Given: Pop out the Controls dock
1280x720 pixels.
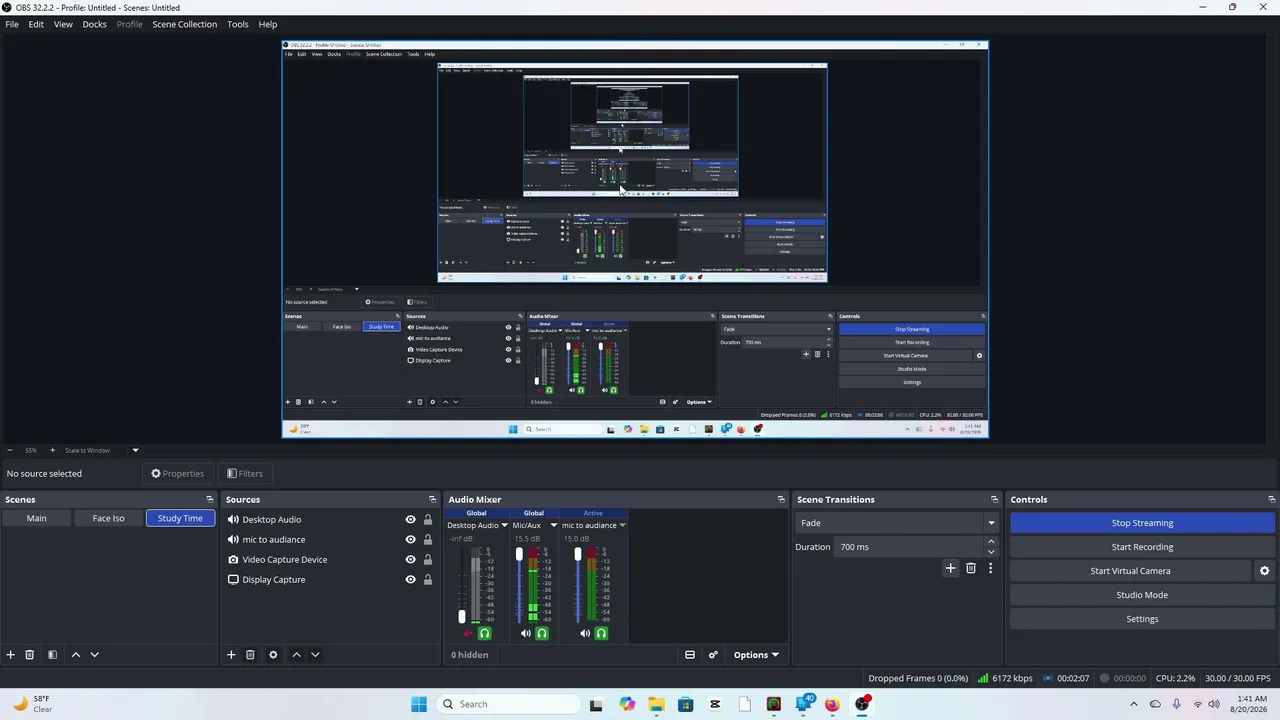Looking at the screenshot, I should click(1271, 499).
